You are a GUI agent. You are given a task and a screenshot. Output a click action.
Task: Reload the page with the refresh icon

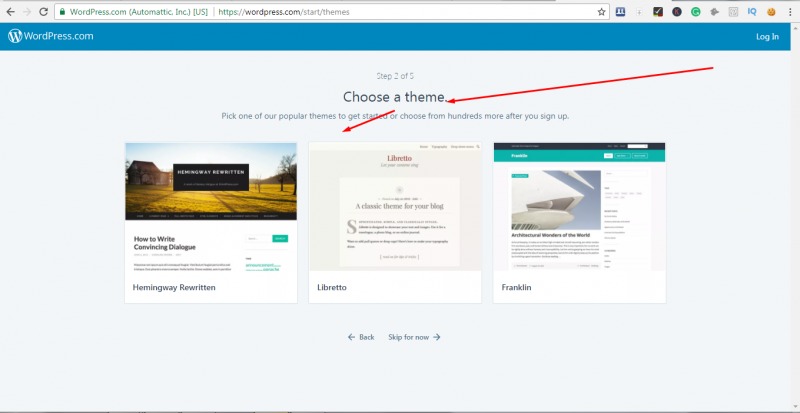(x=43, y=12)
